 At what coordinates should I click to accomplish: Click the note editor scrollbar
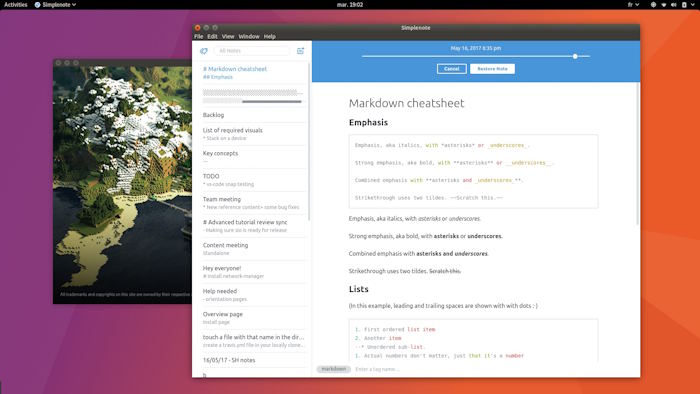638,154
